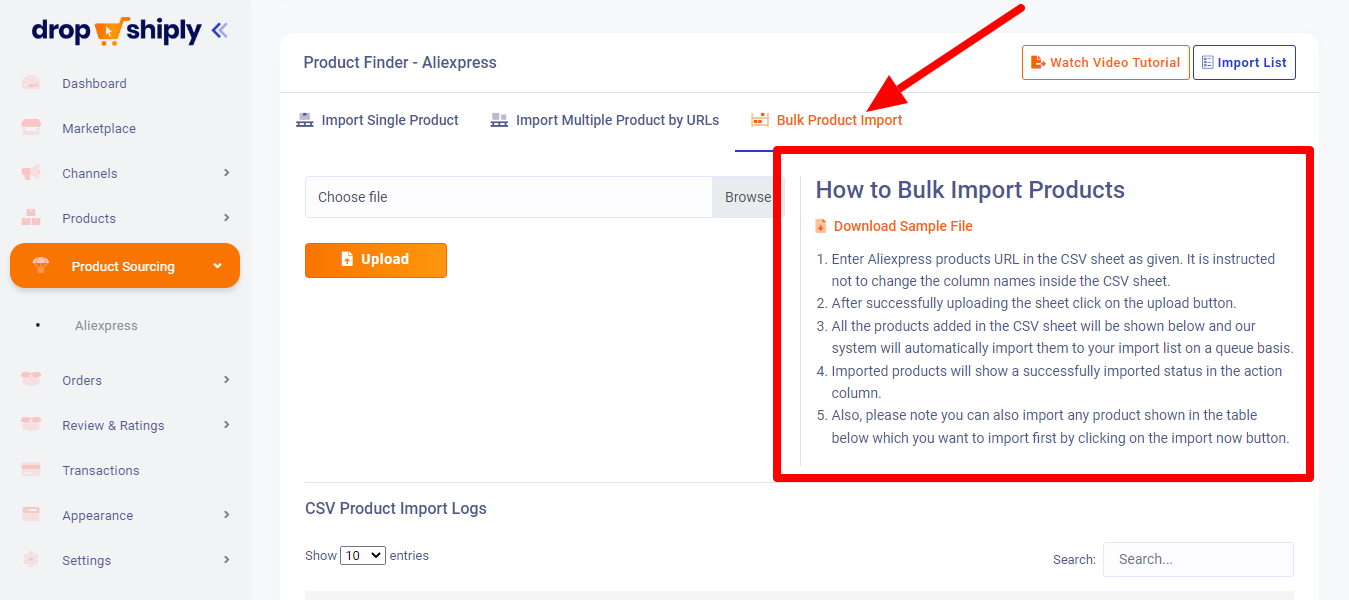The width and height of the screenshot is (1349, 600).
Task: Click the Bulk Product Import tab icon
Action: point(760,120)
